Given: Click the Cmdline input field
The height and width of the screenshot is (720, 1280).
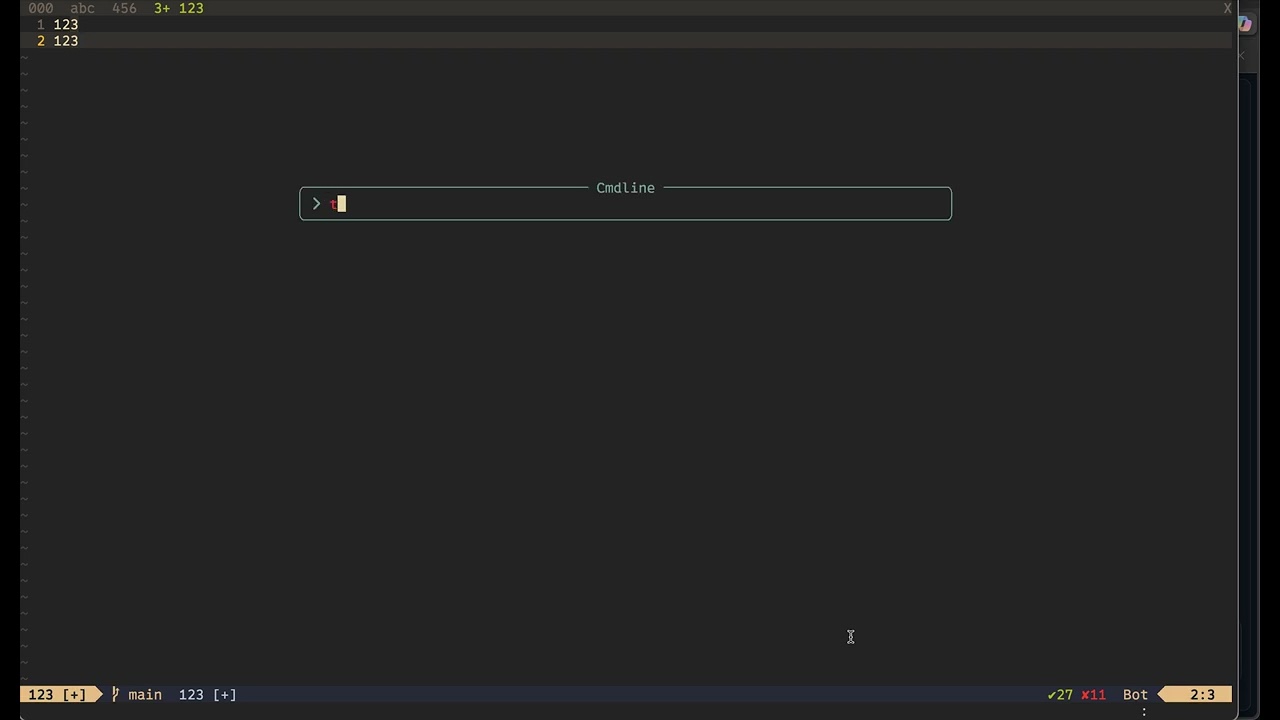Looking at the screenshot, I should pos(625,204).
